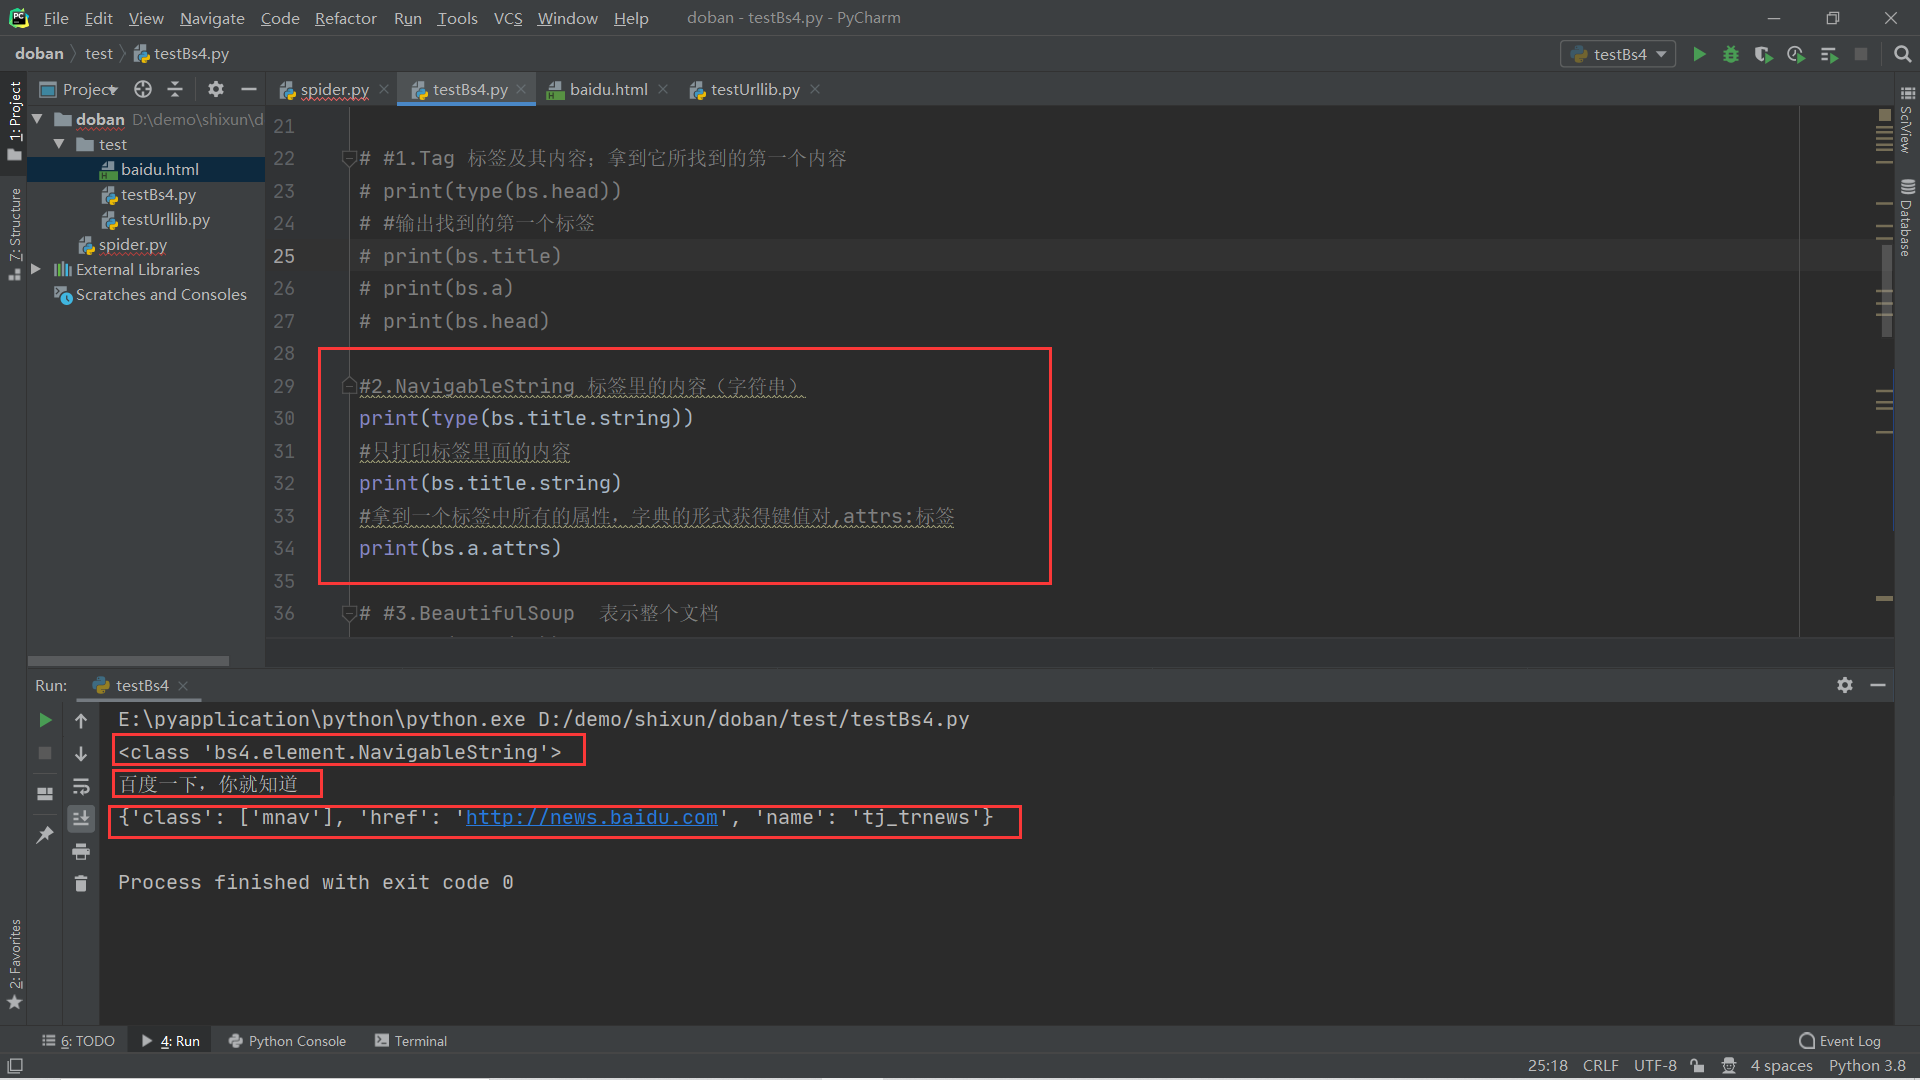
Task: Start debugging with the bug icon
Action: pos(1731,54)
